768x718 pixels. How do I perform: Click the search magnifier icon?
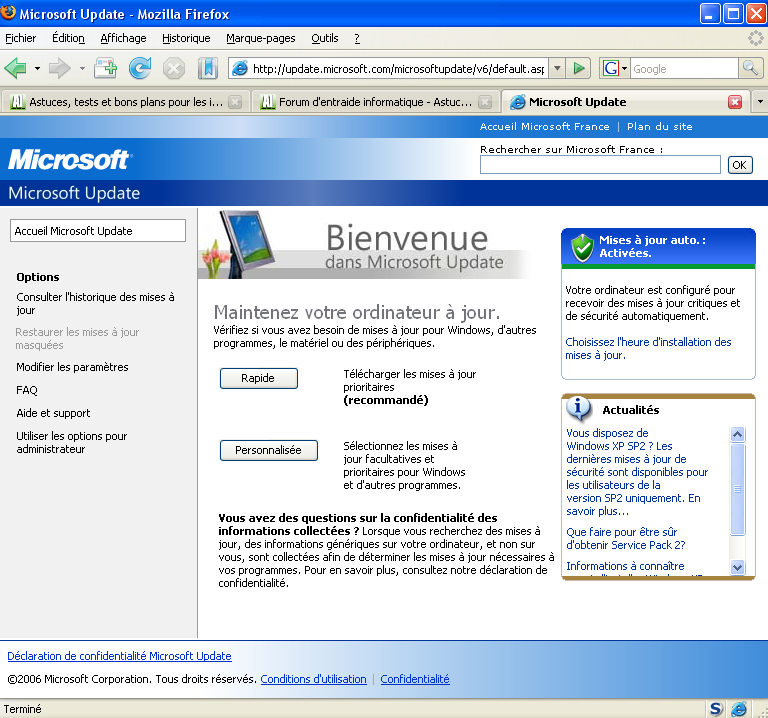coord(750,68)
